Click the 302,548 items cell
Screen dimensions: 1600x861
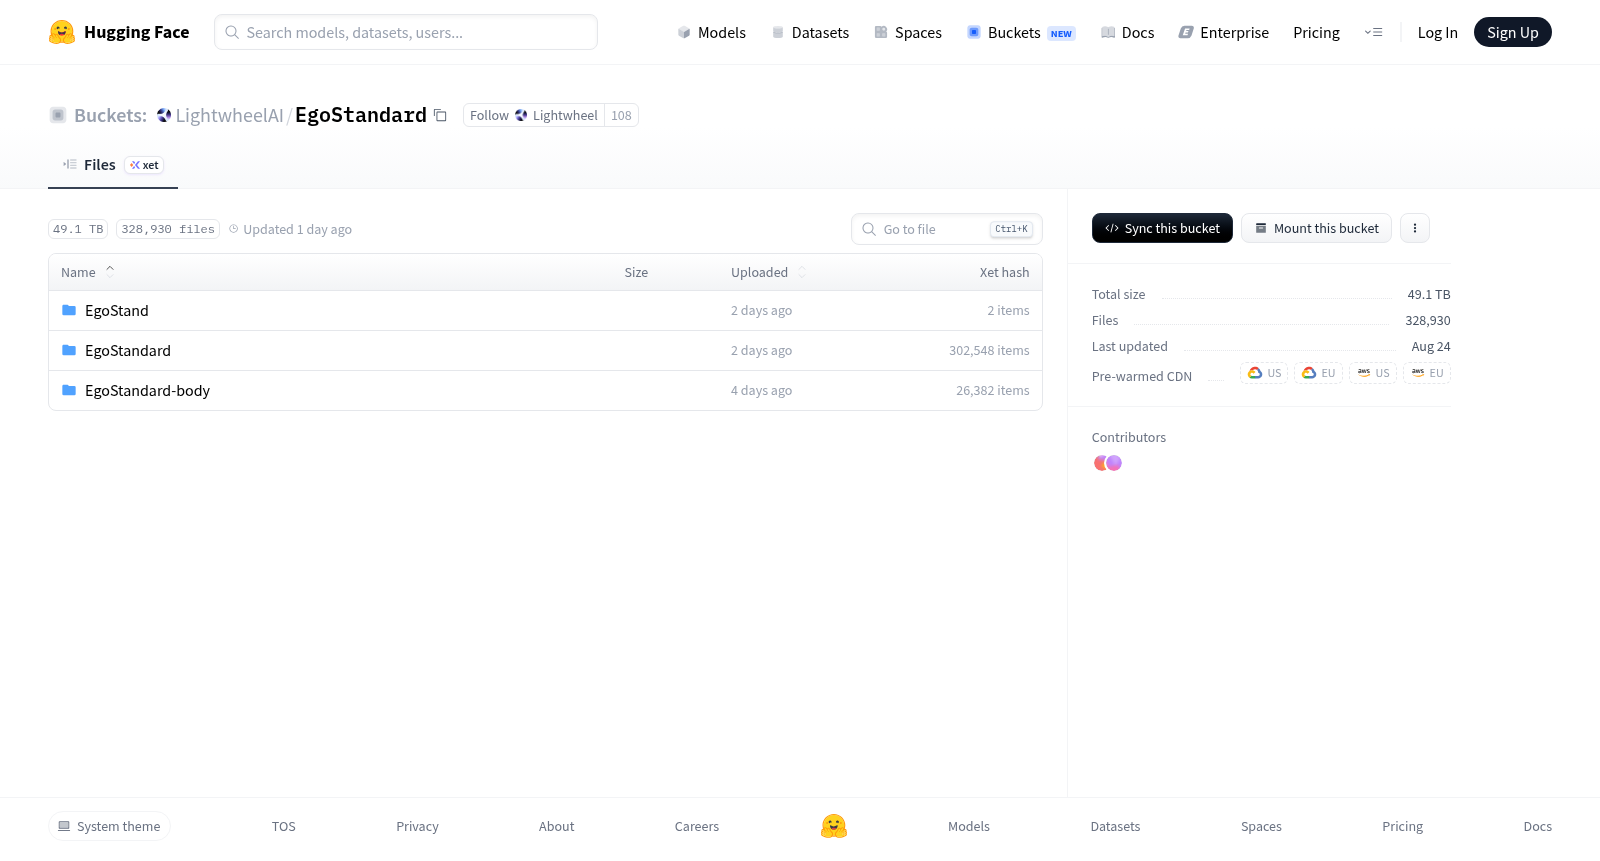click(989, 350)
